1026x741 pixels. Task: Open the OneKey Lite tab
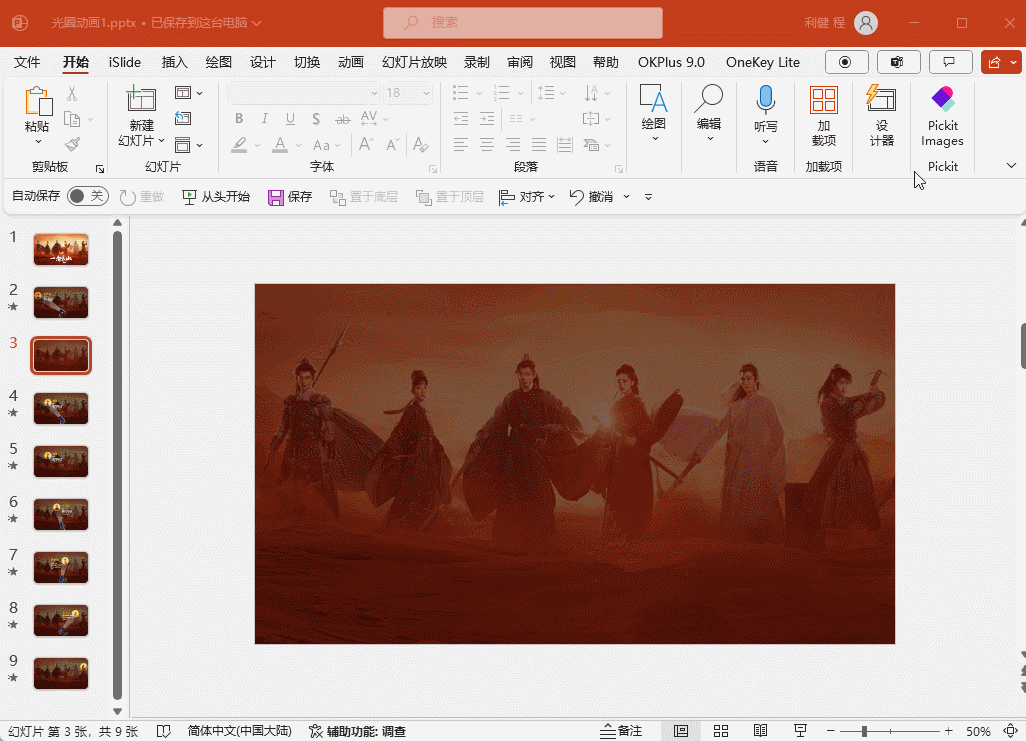point(763,62)
